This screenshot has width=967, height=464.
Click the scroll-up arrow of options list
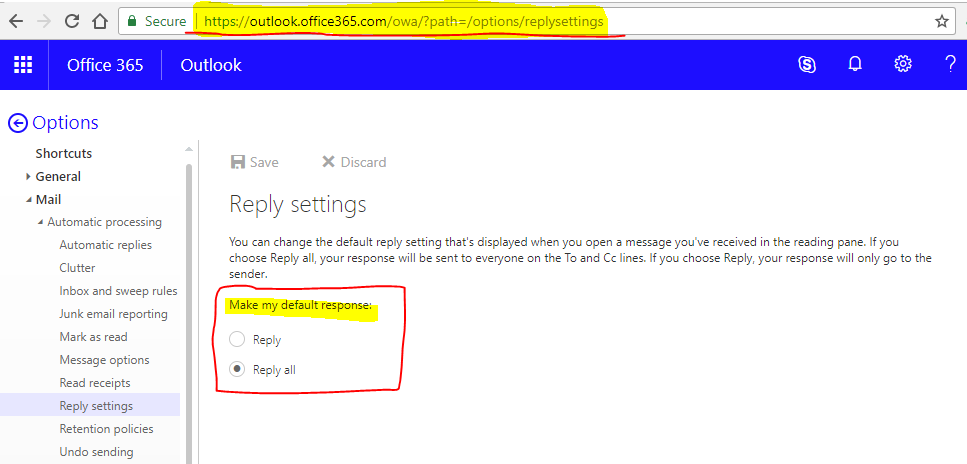coord(189,149)
